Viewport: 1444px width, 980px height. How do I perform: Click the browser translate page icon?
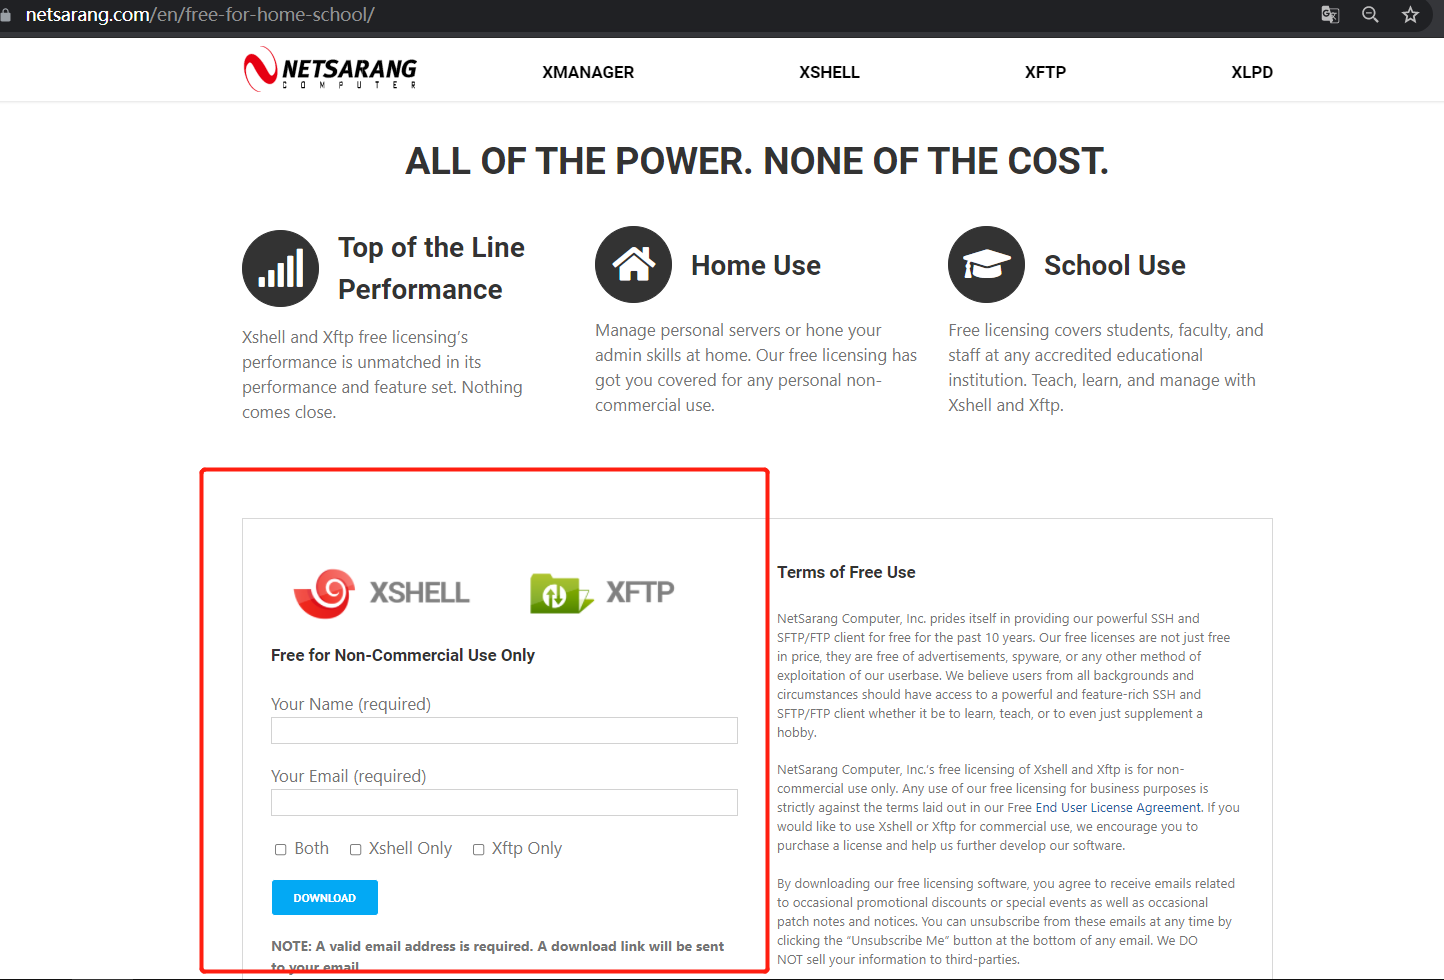click(1330, 15)
